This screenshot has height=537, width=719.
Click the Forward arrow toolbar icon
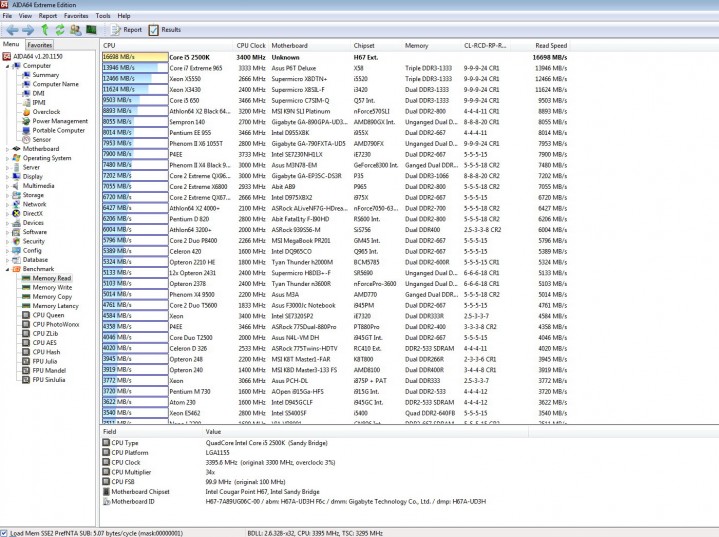(28, 30)
